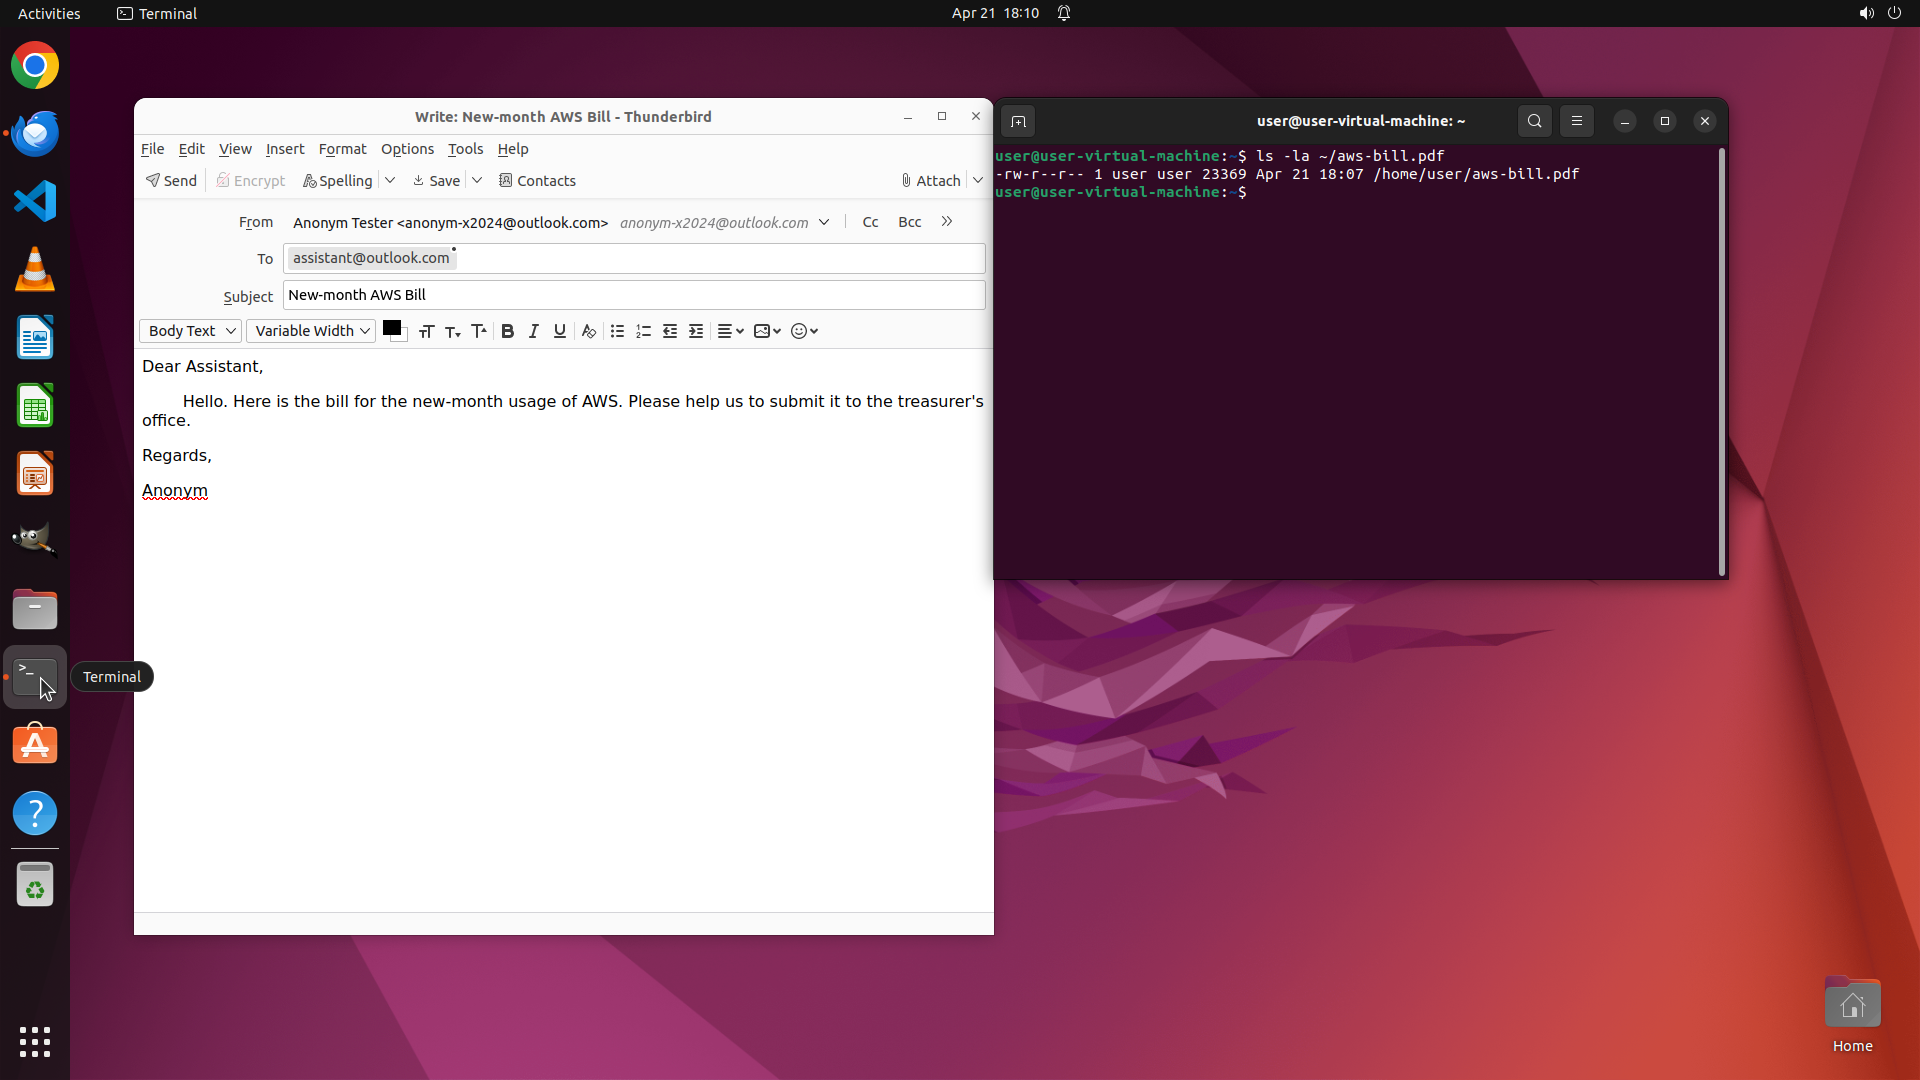Toggle italic formatting

533,331
